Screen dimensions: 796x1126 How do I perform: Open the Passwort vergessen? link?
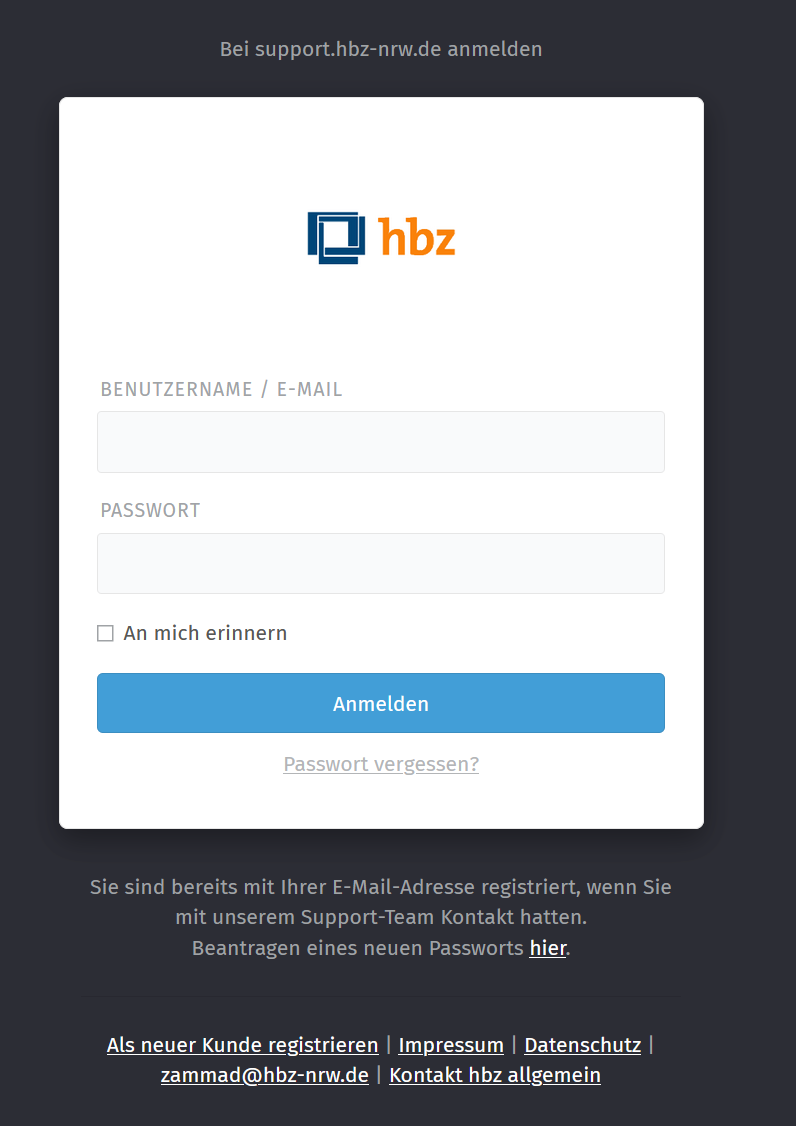[381, 764]
